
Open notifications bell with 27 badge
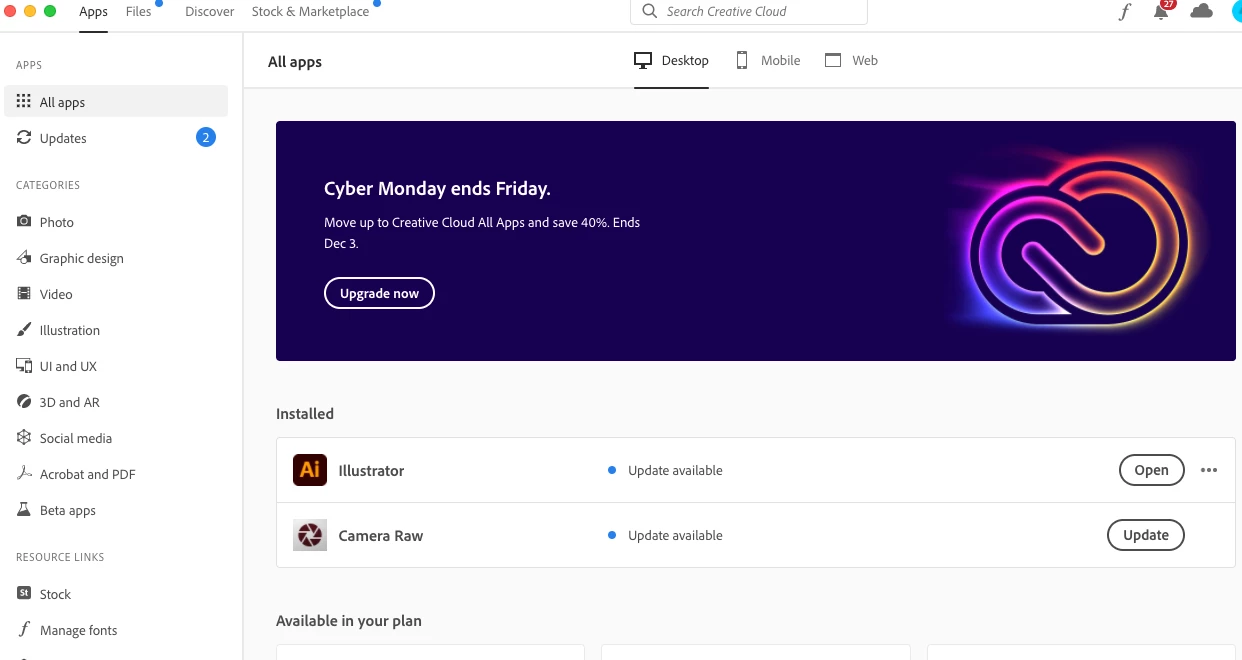pyautogui.click(x=1162, y=10)
